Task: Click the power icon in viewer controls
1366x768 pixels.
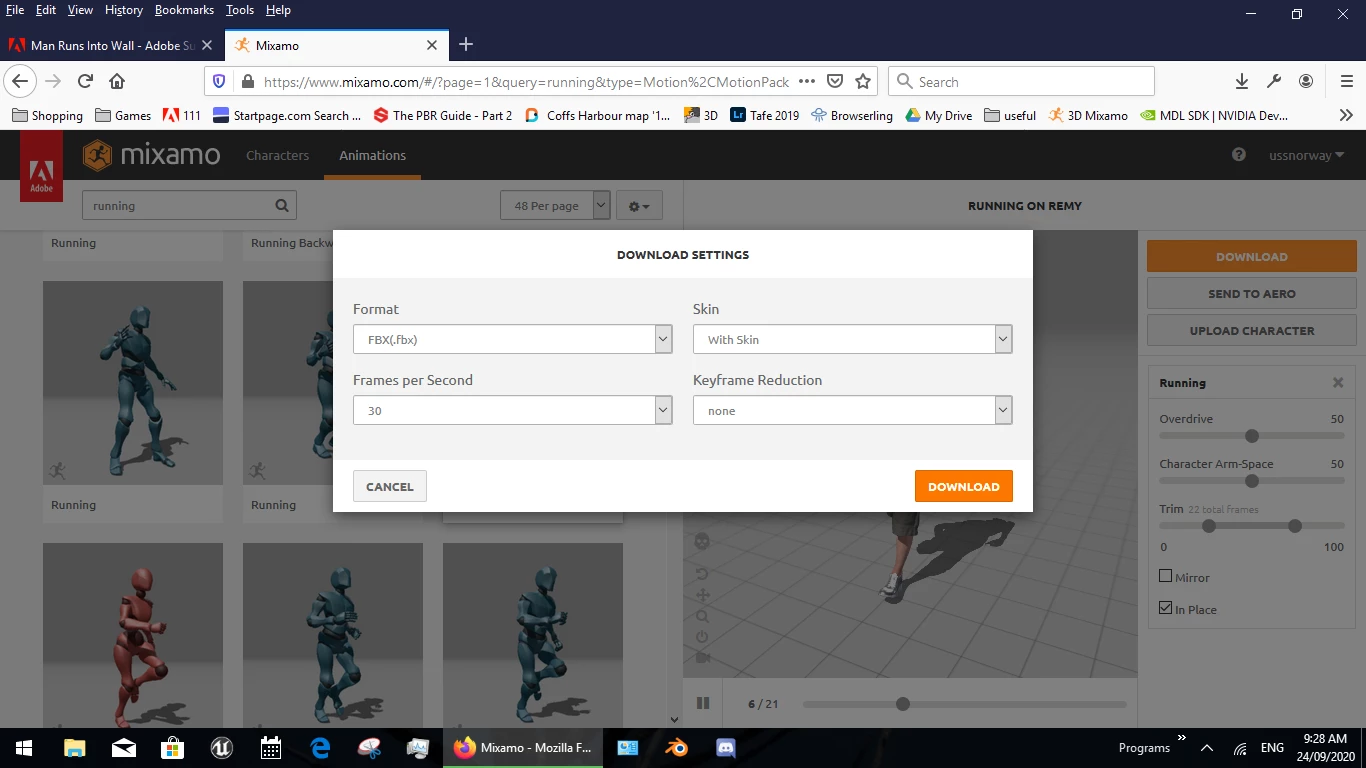Action: 702,637
